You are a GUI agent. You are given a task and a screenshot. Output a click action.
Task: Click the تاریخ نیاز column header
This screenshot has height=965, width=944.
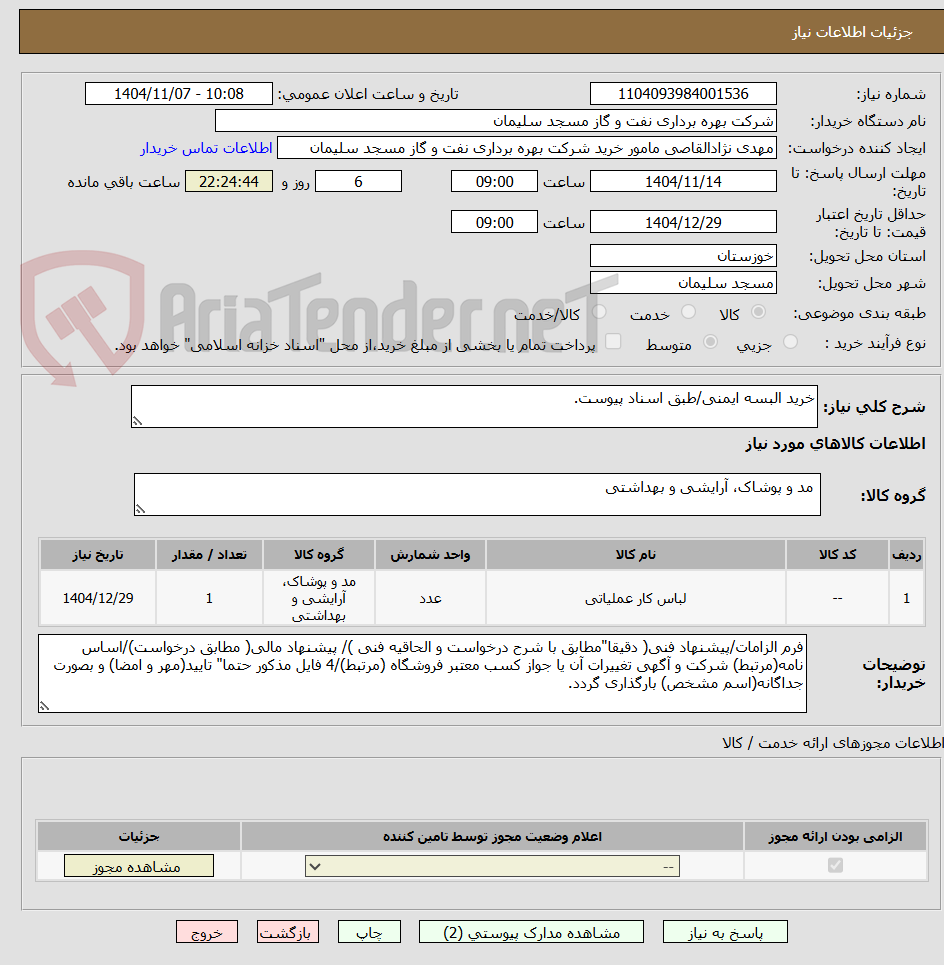click(98, 555)
